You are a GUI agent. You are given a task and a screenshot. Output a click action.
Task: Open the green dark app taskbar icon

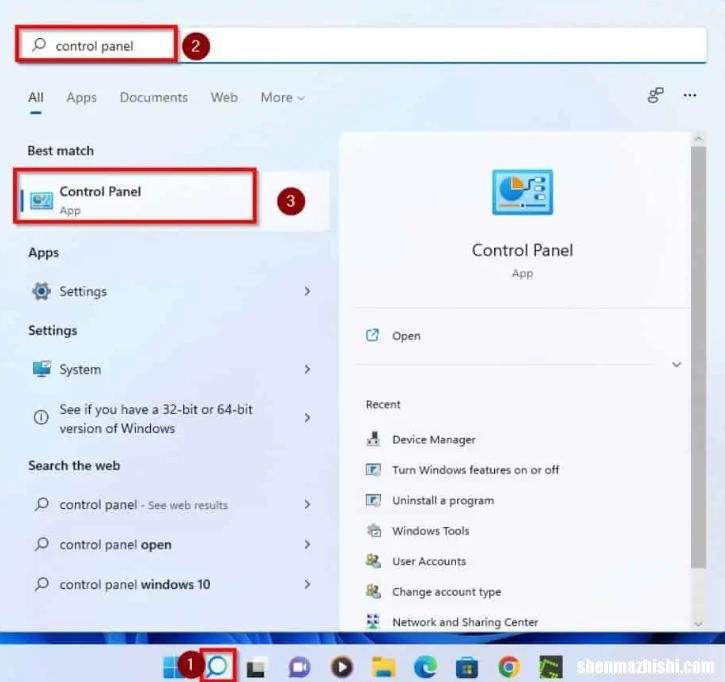pos(551,667)
